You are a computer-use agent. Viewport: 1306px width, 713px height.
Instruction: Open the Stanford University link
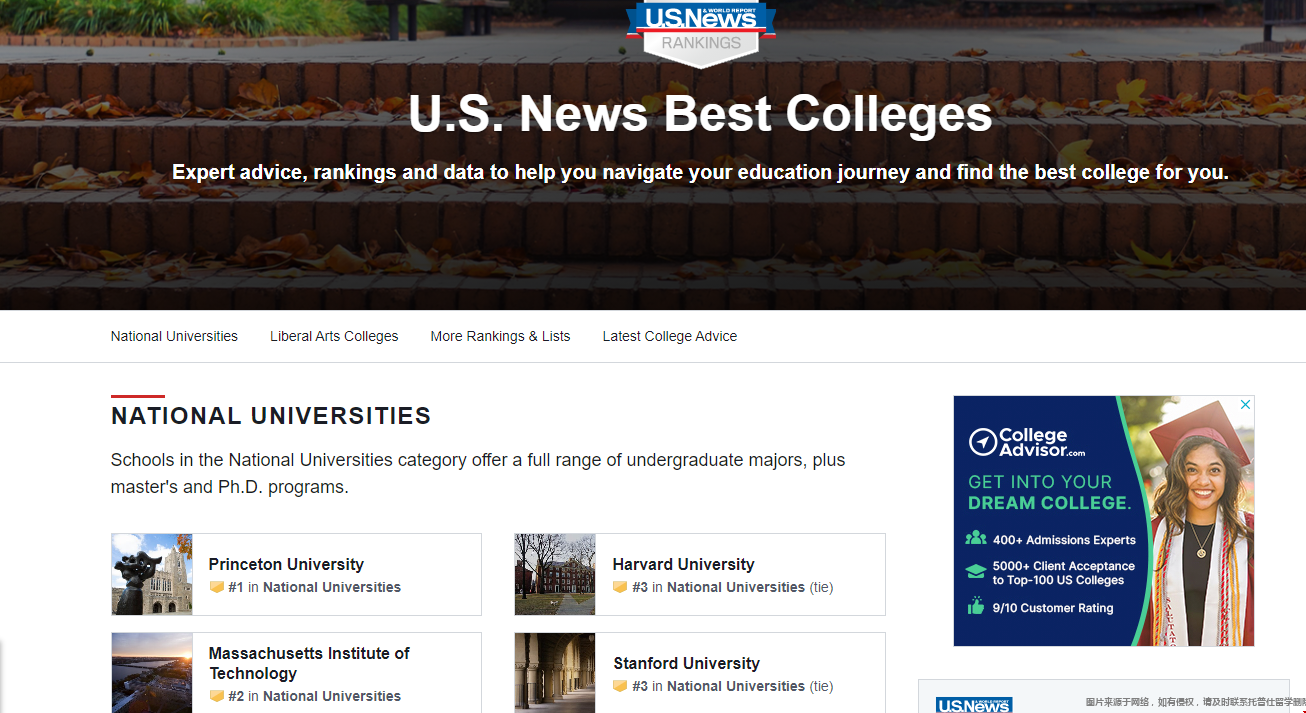coord(686,663)
